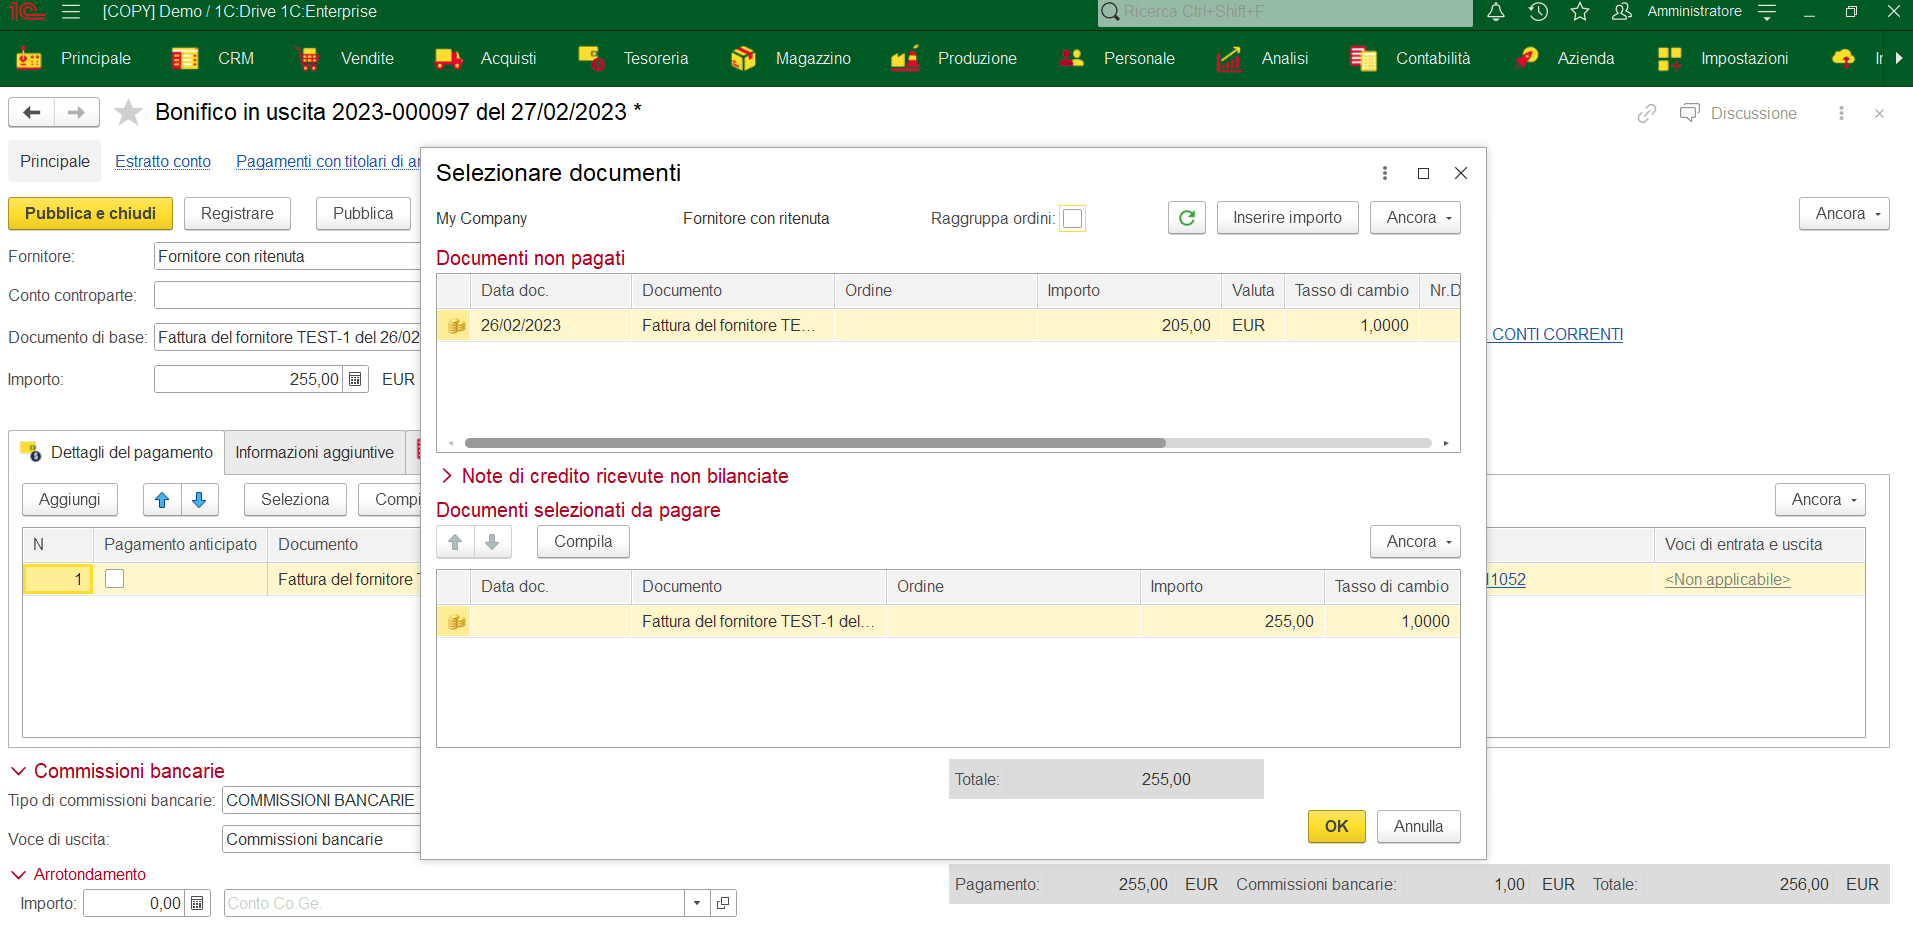This screenshot has height=931, width=1913.
Task: Toggle Pagamento anticipato checkbox in row 1
Action: point(115,579)
